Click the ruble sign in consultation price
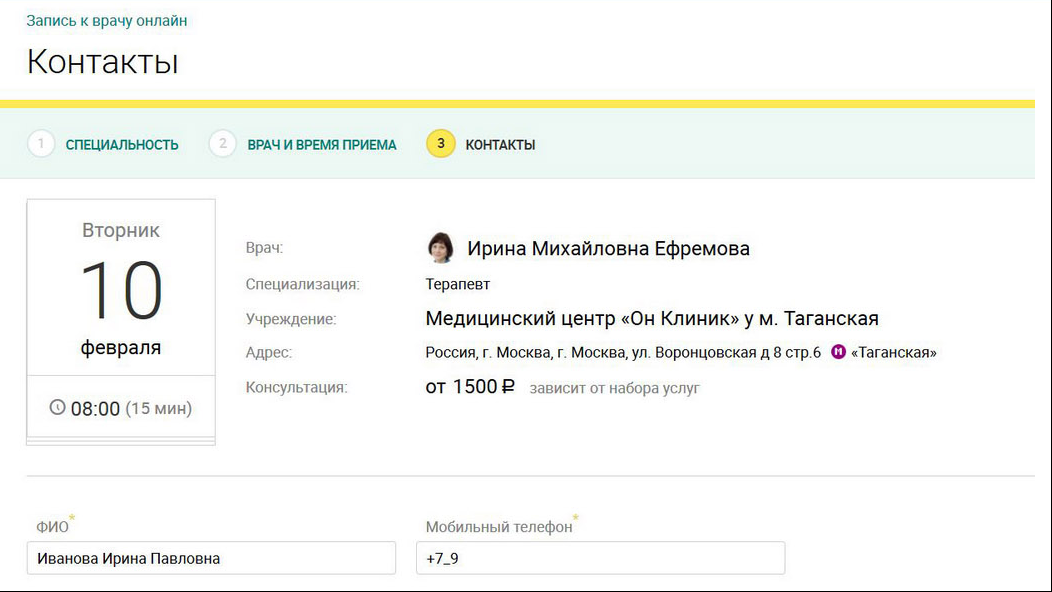Screen dimensions: 1052x592 [508, 387]
